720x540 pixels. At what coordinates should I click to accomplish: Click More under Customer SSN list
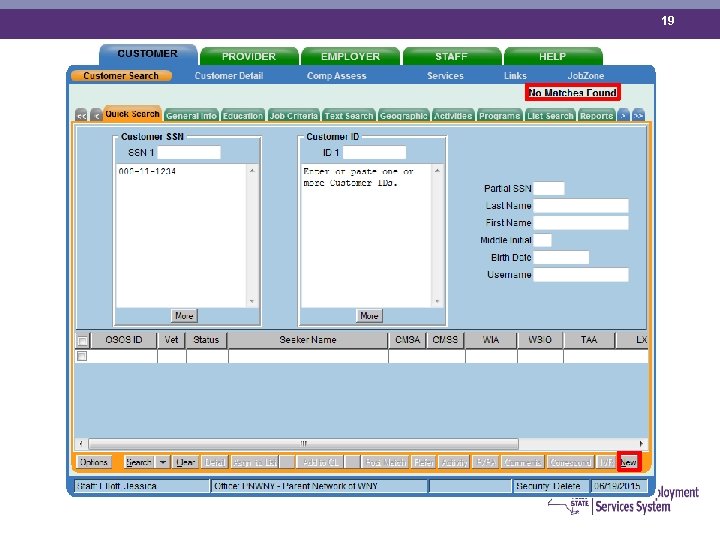[184, 315]
